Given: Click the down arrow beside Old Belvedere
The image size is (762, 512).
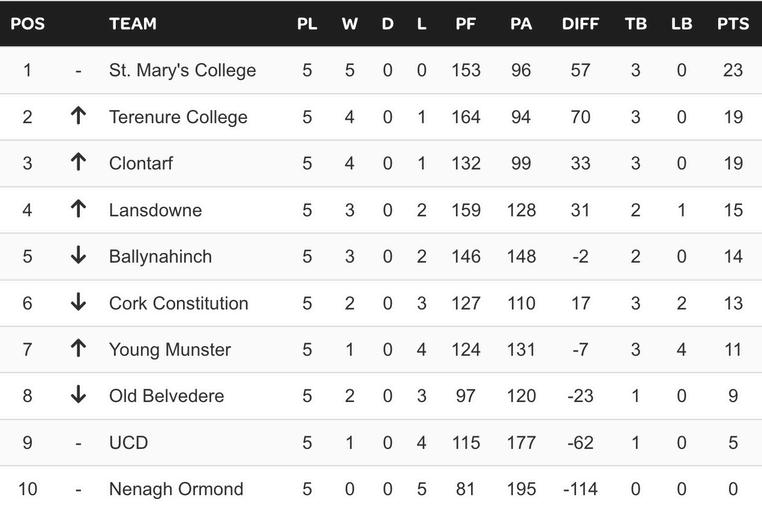Looking at the screenshot, I should click(x=78, y=394).
